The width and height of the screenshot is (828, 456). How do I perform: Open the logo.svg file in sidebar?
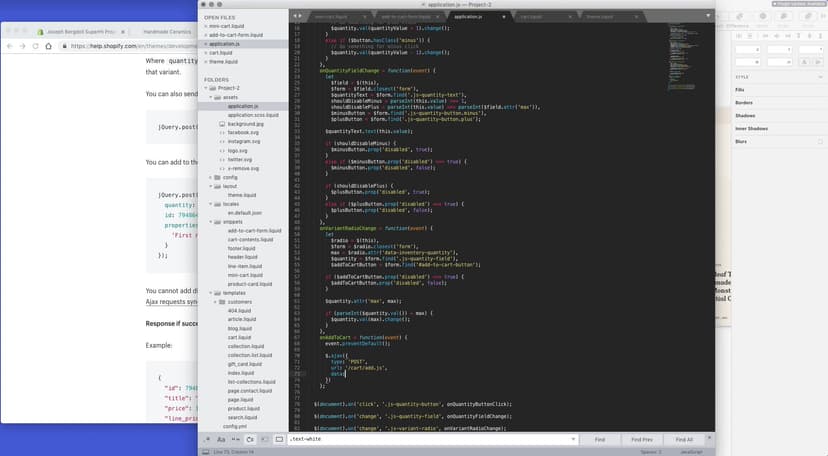(239, 150)
